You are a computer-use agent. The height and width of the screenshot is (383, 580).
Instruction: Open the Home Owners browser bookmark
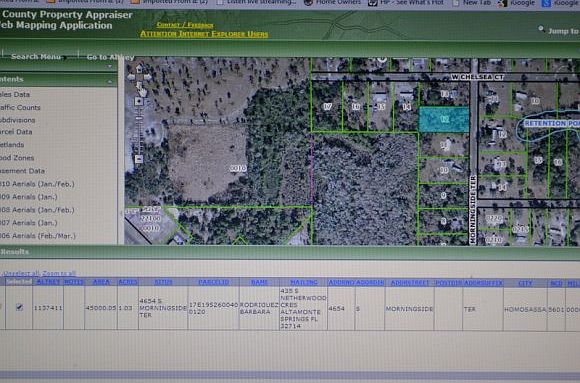(332, 3)
